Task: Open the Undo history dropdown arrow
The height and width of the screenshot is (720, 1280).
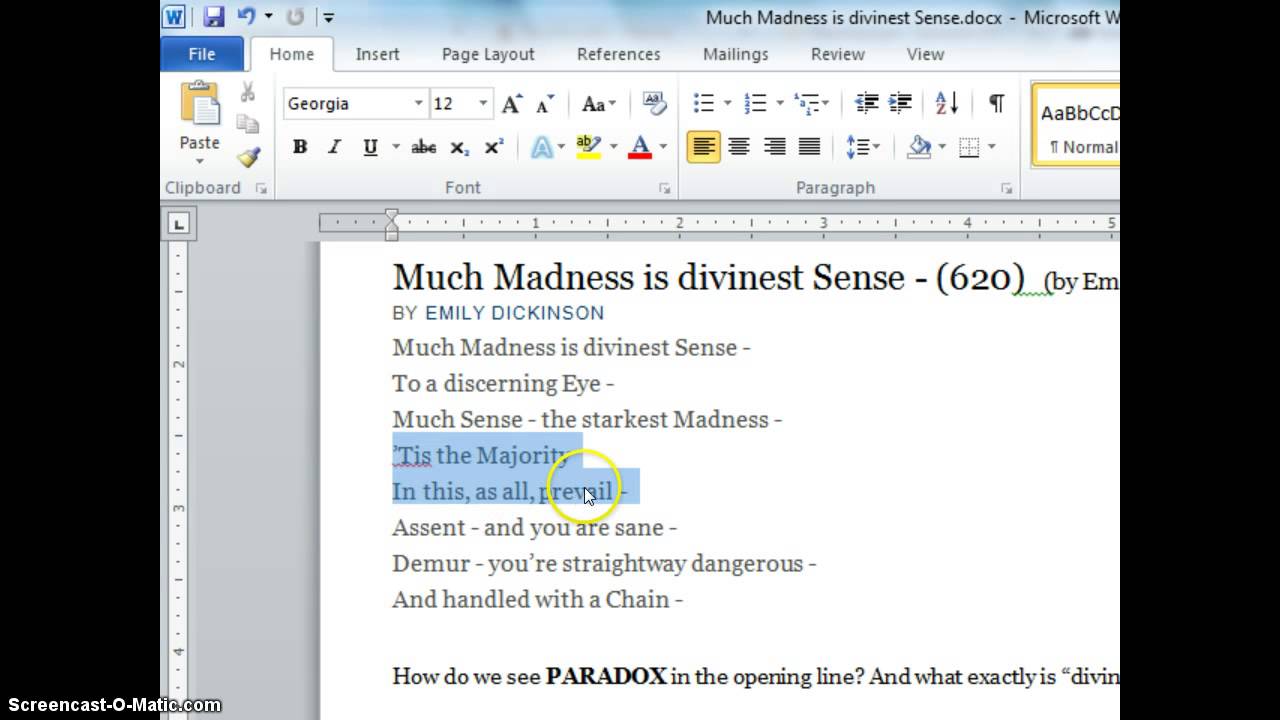Action: click(x=268, y=17)
